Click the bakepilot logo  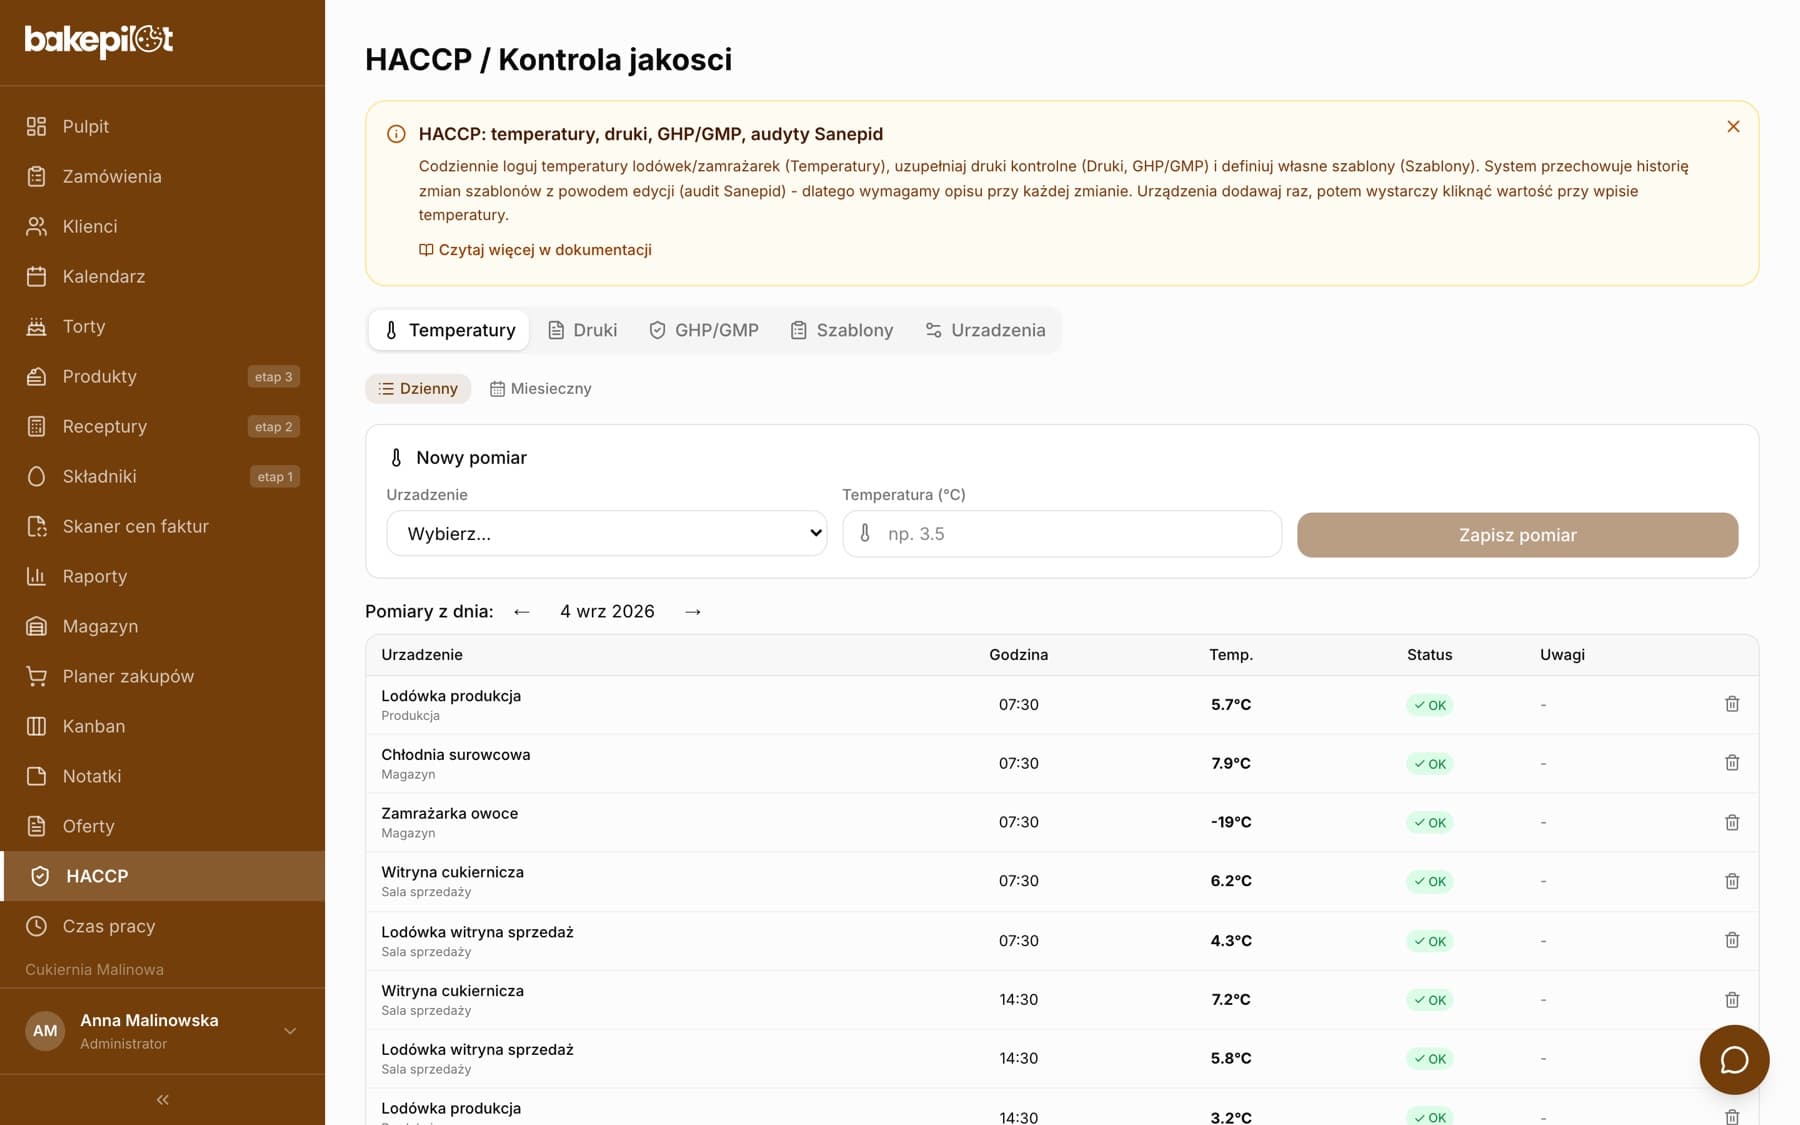(x=99, y=40)
